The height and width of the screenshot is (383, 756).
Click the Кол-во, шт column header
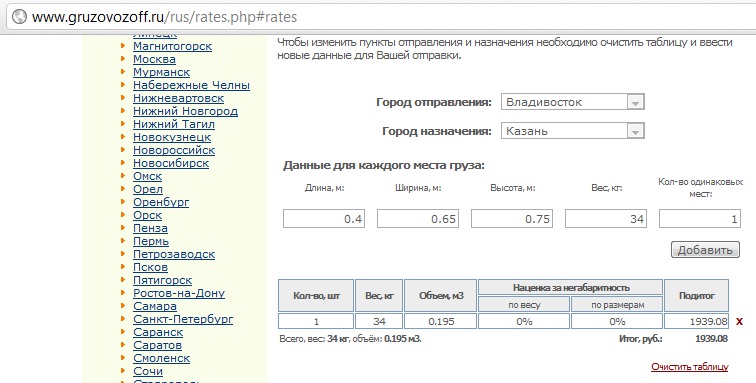pos(316,296)
